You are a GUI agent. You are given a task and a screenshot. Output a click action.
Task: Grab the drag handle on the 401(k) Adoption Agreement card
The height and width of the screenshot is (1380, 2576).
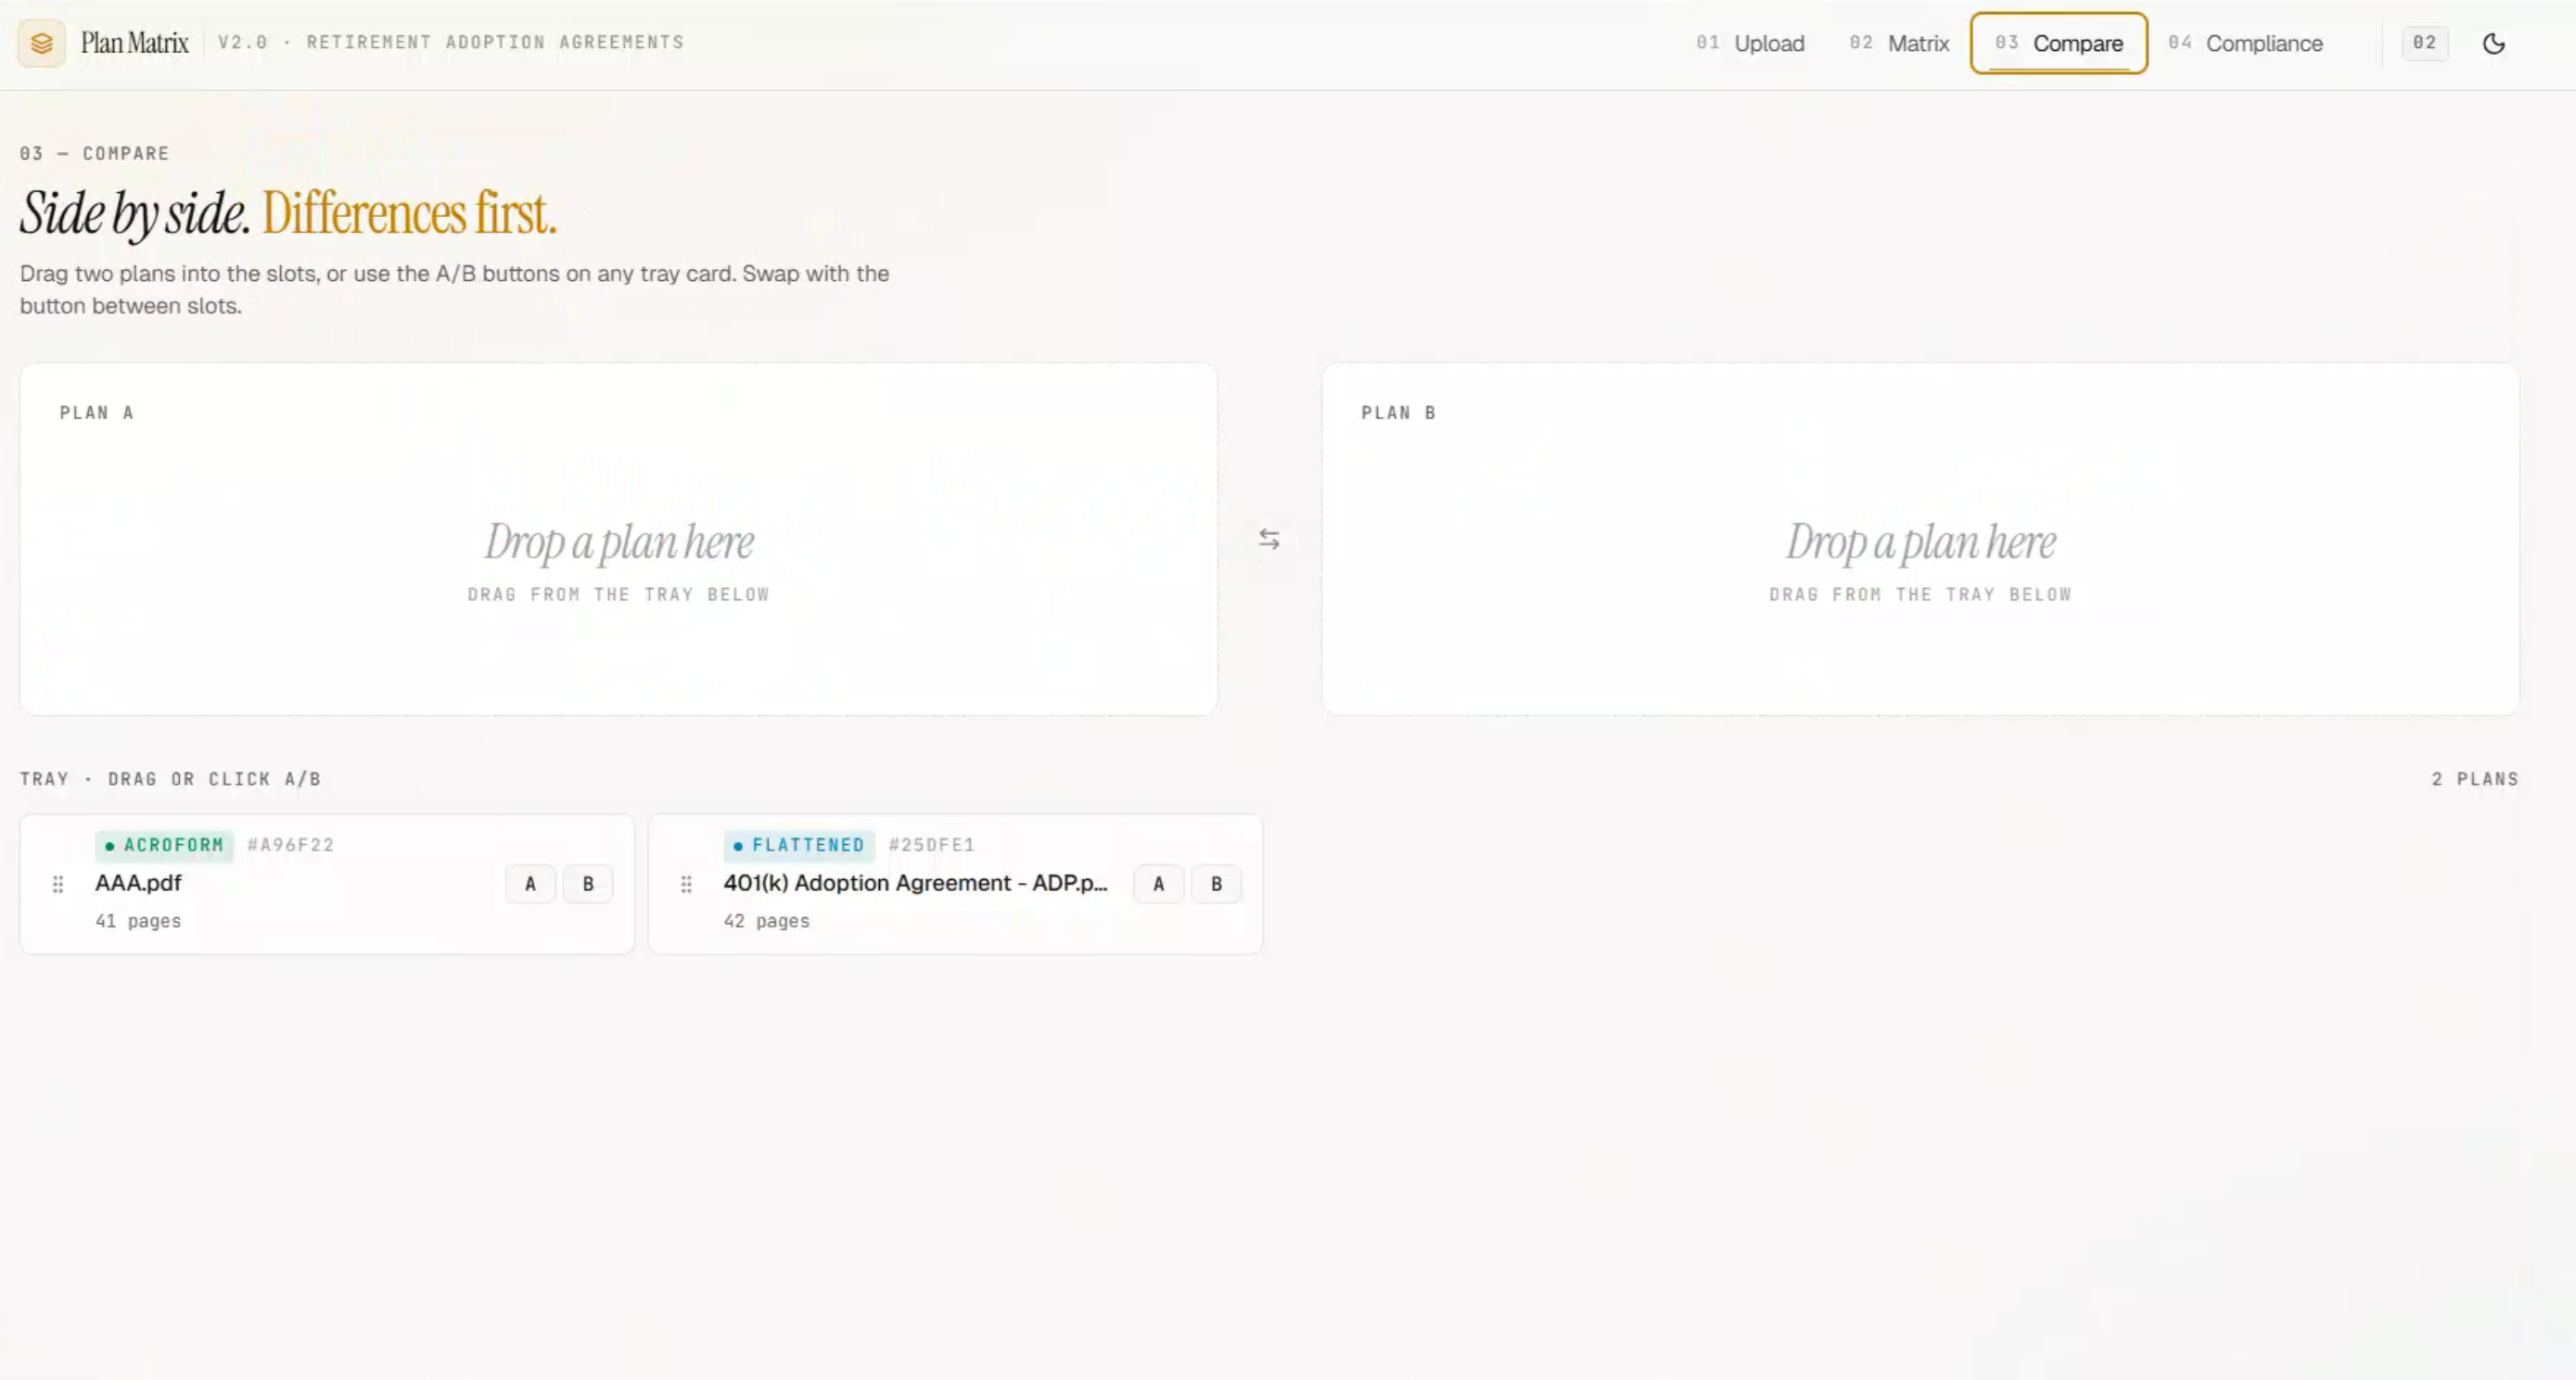[686, 884]
